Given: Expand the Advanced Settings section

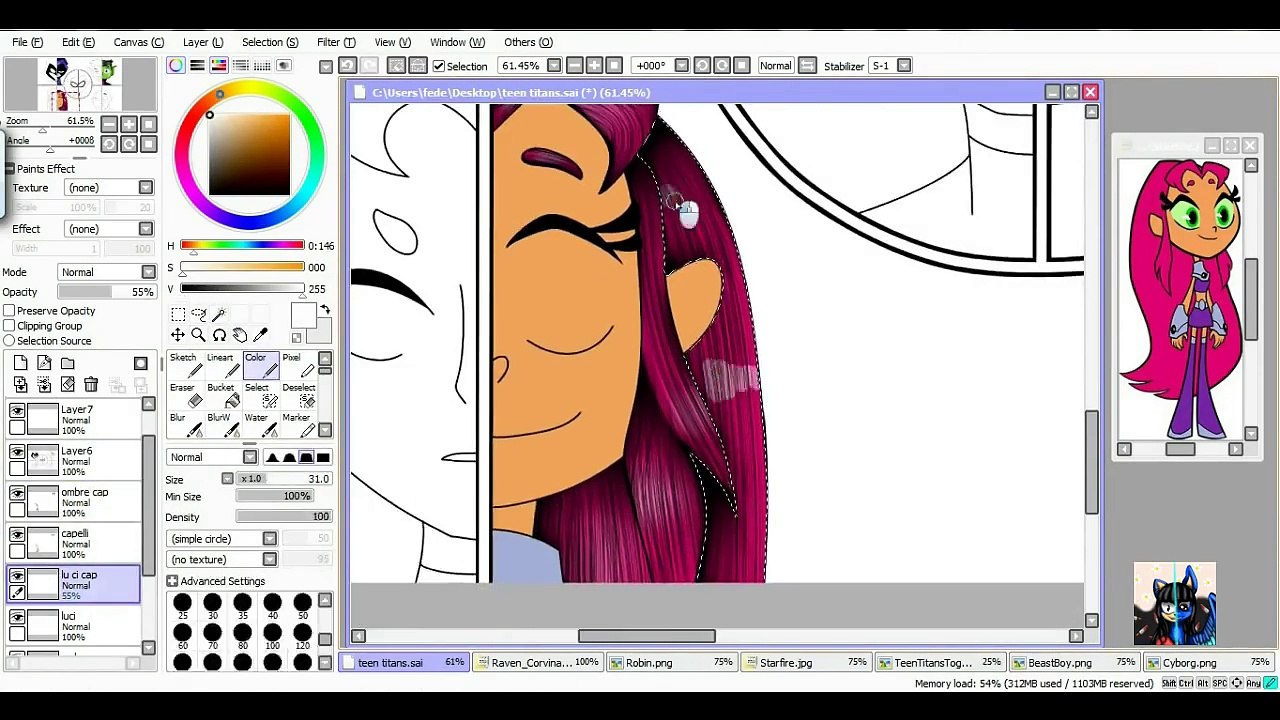Looking at the screenshot, I should 172,581.
